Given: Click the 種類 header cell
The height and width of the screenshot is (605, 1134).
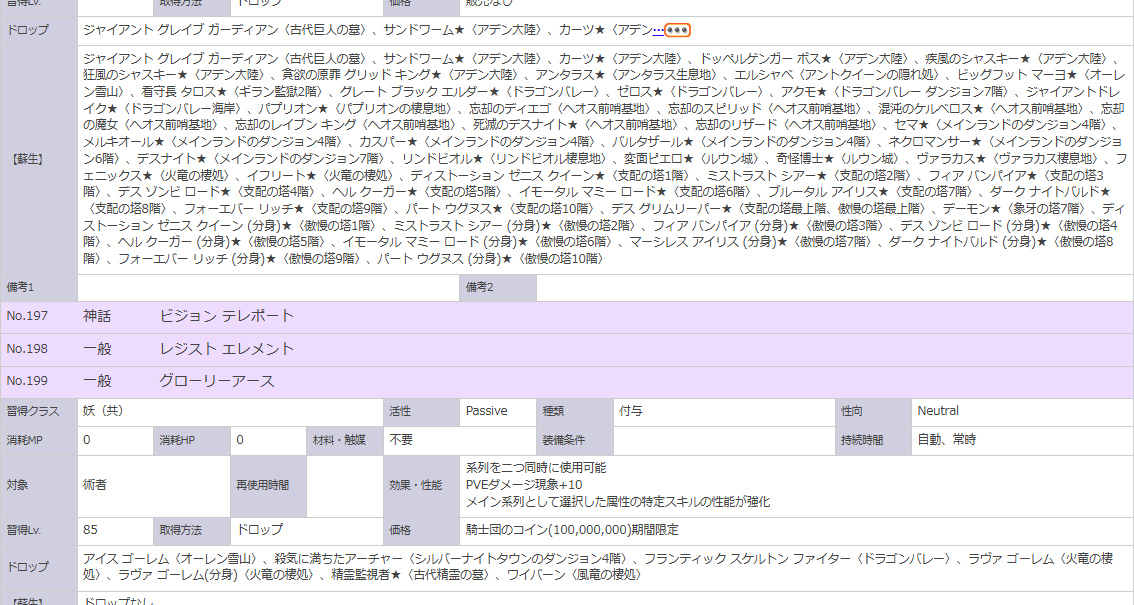Looking at the screenshot, I should (574, 411).
